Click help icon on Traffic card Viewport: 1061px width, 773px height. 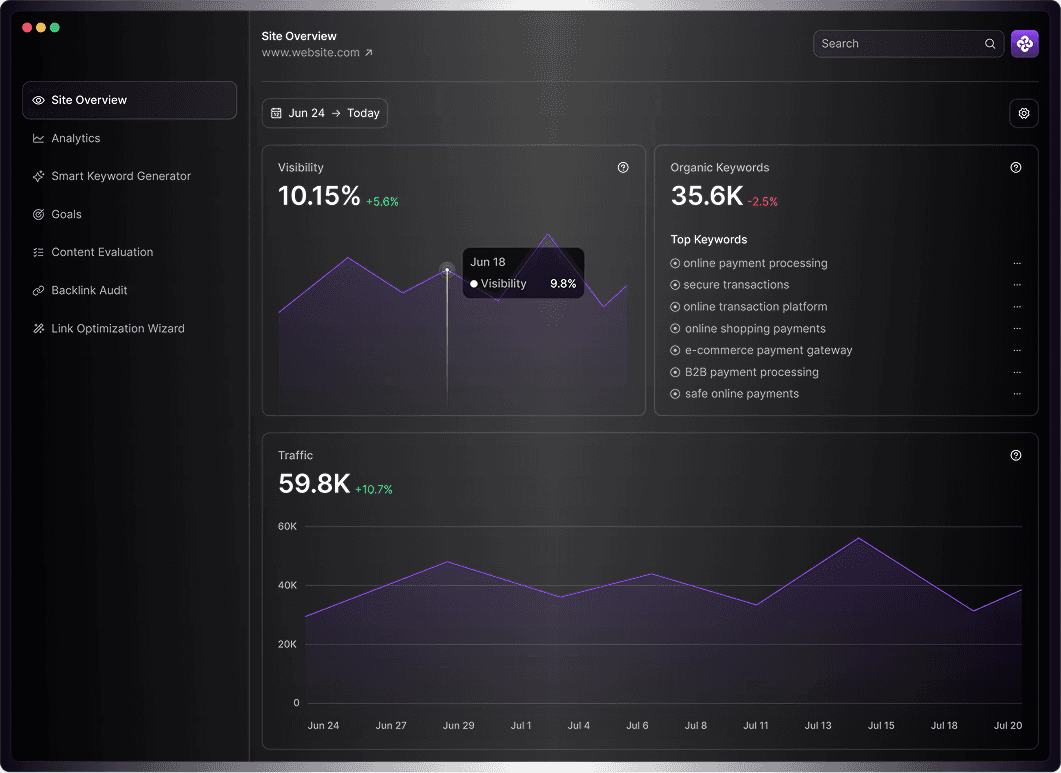(1016, 456)
